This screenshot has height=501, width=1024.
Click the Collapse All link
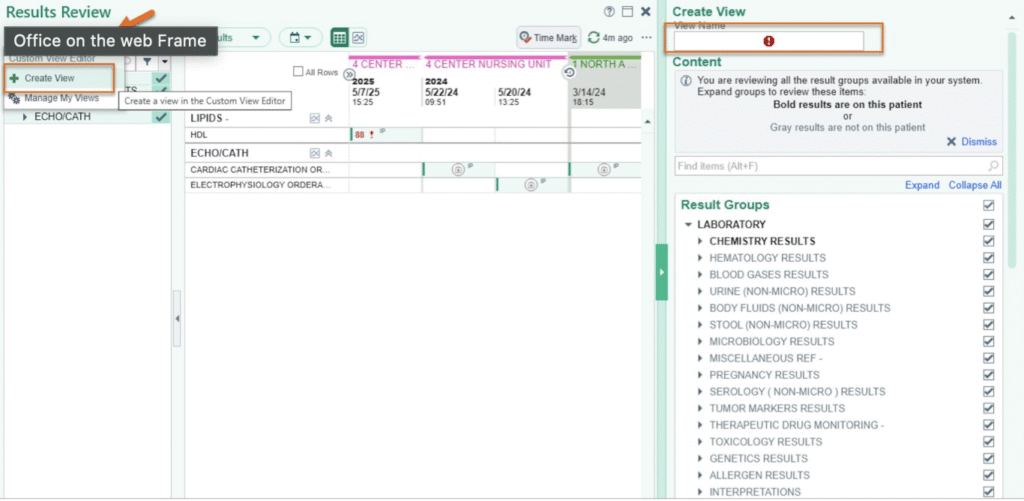pyautogui.click(x=974, y=185)
